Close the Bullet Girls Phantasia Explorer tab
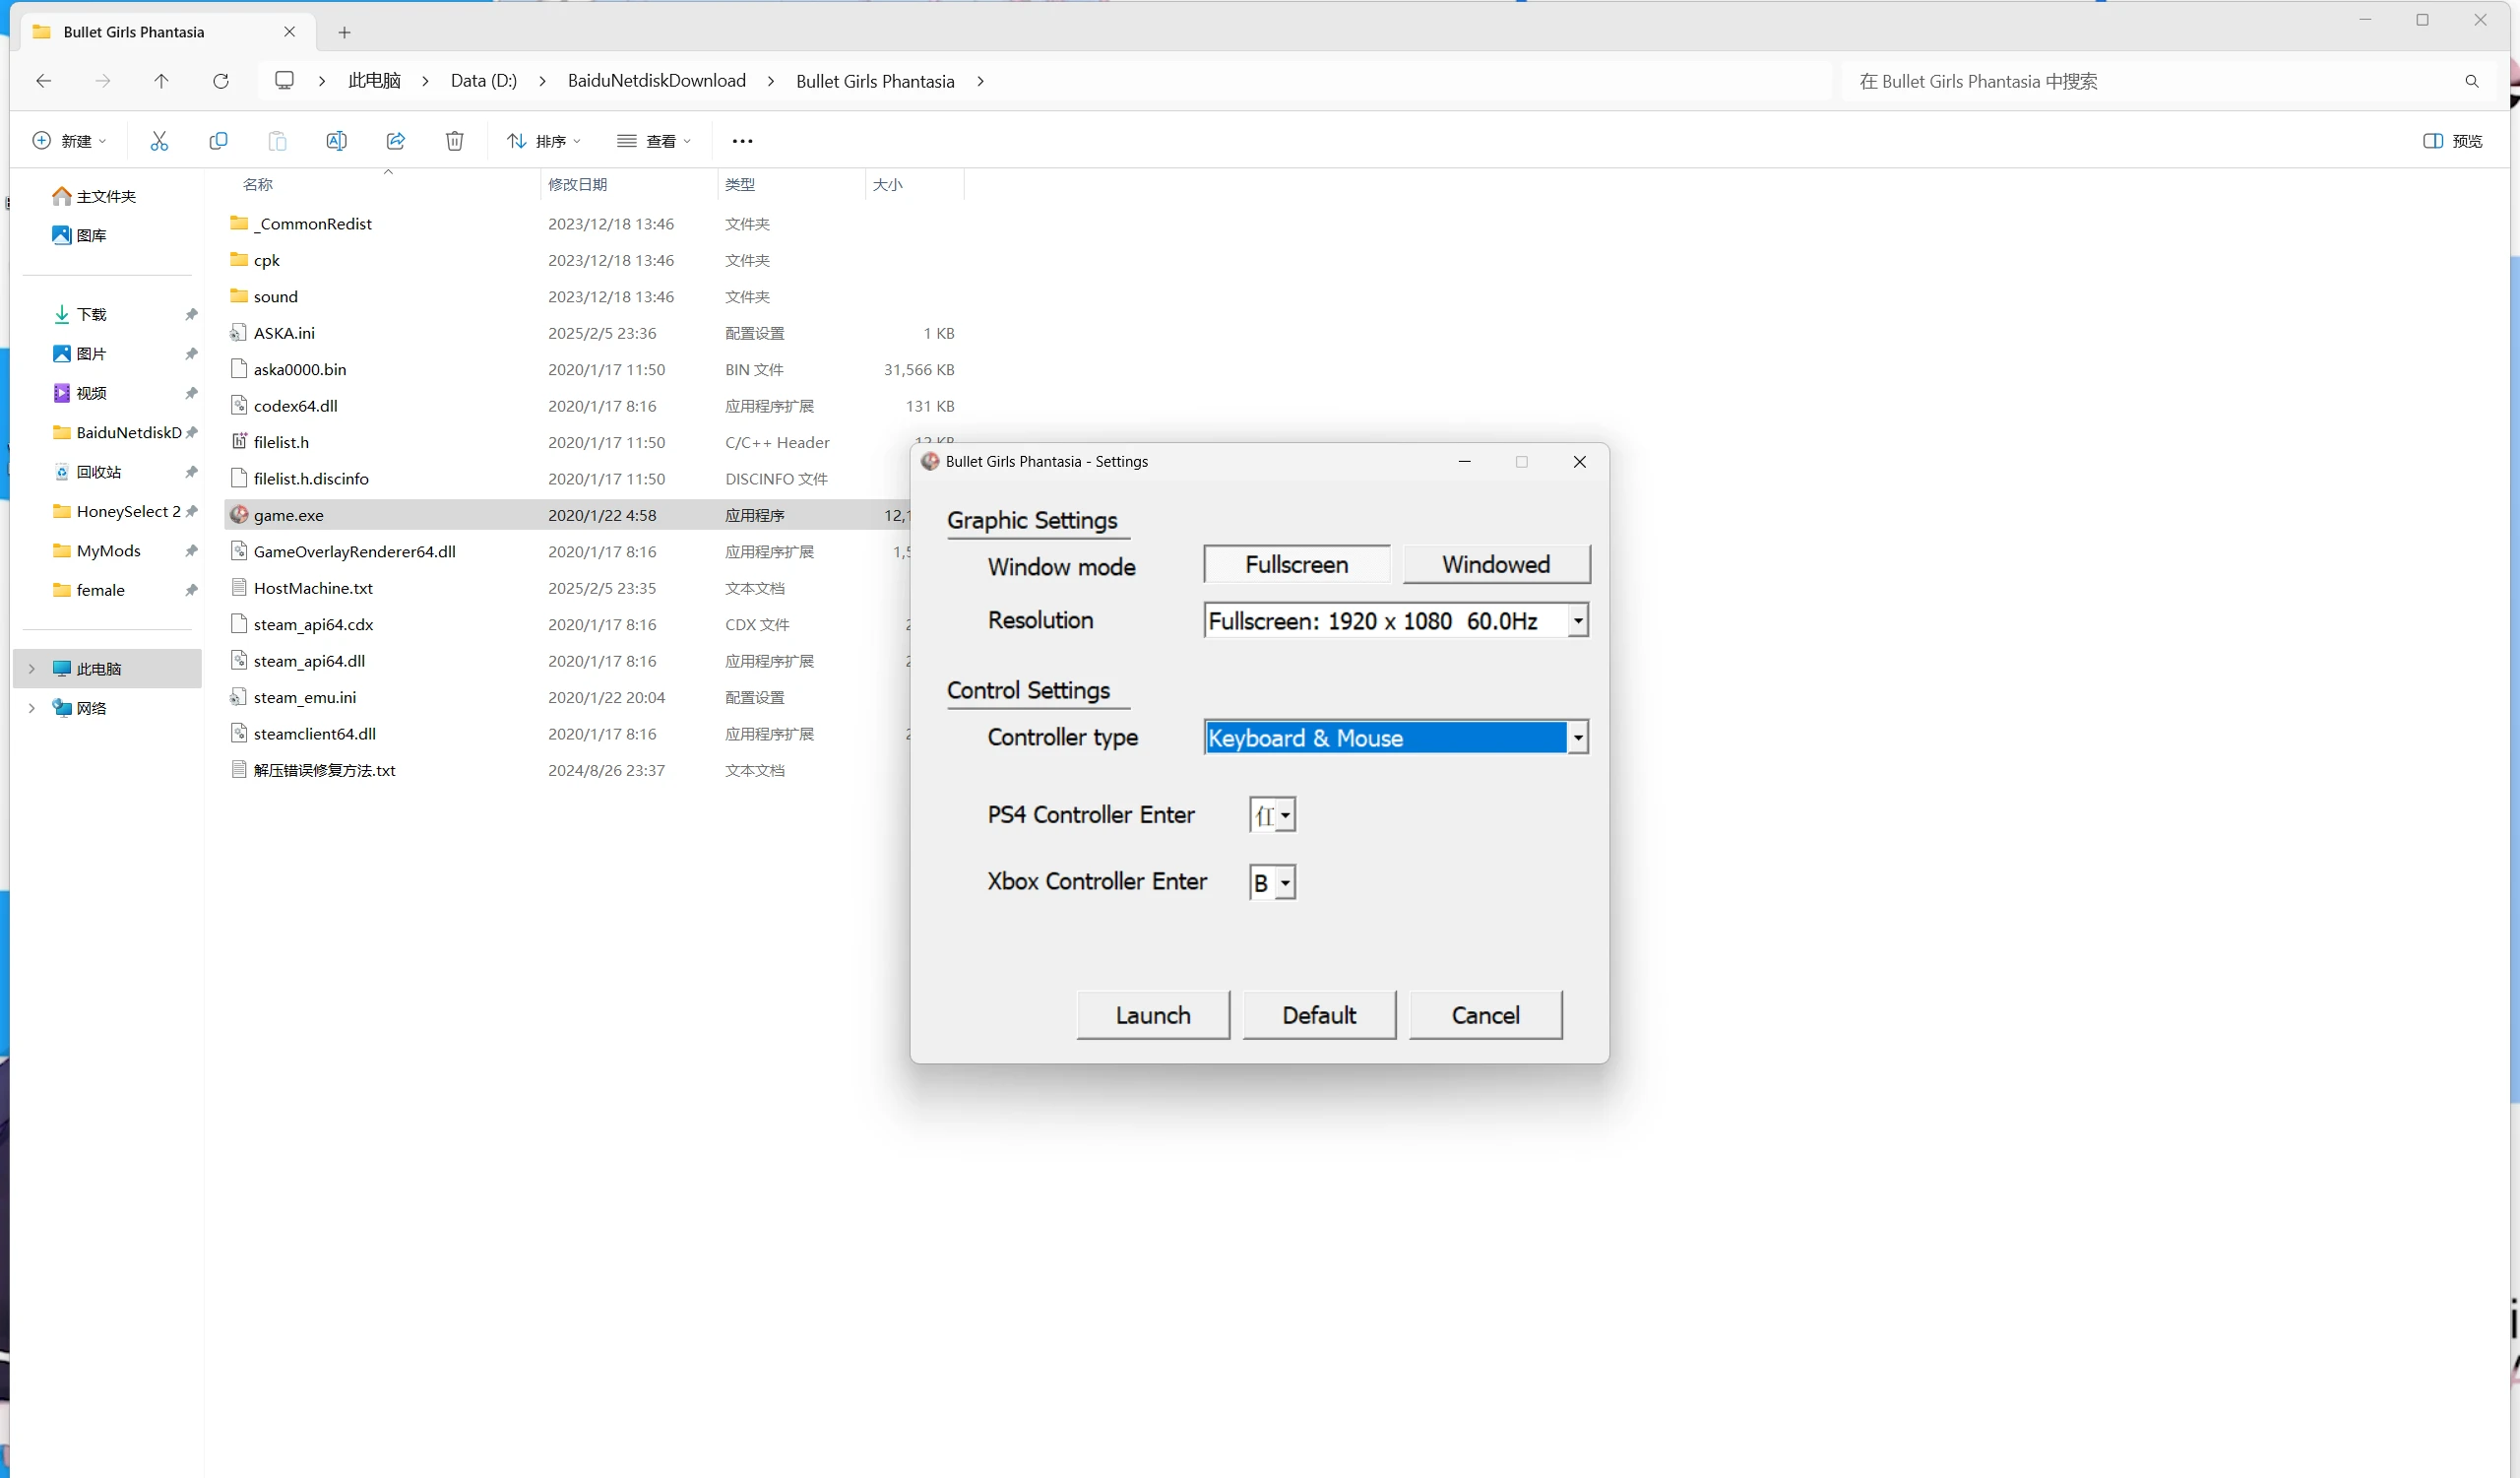 (289, 31)
